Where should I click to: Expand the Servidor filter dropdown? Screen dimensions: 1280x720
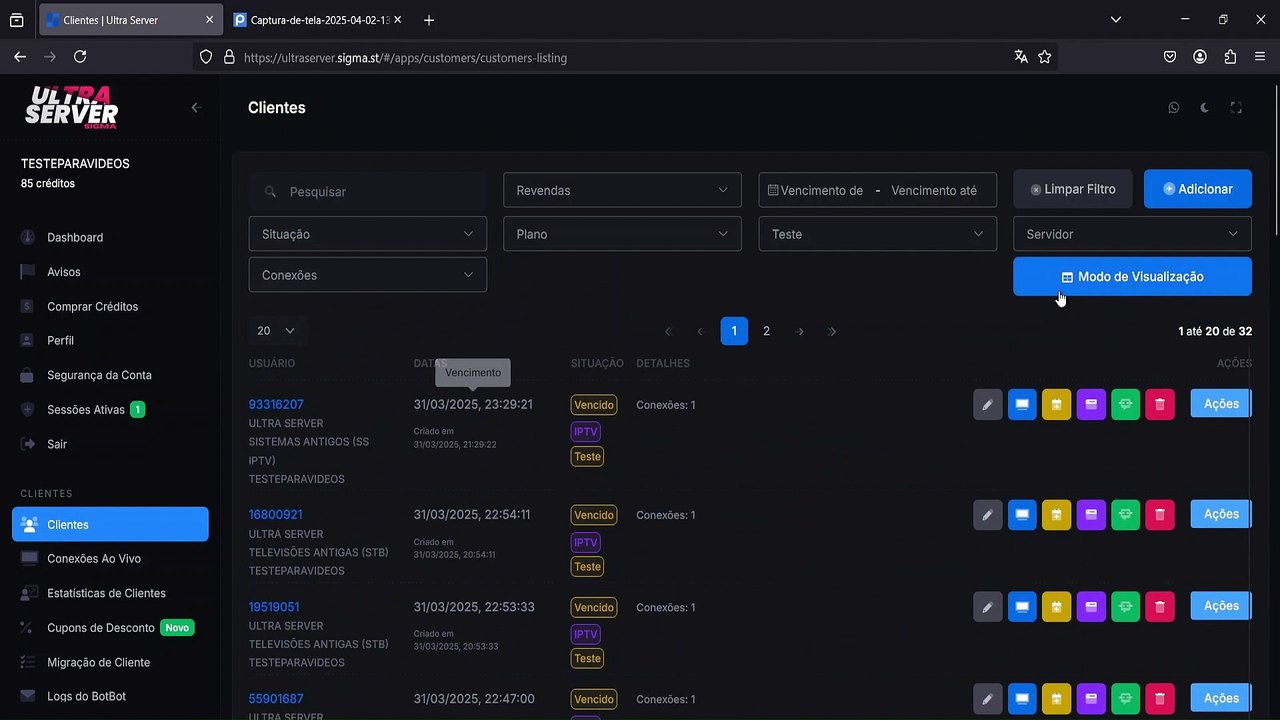point(1132,234)
